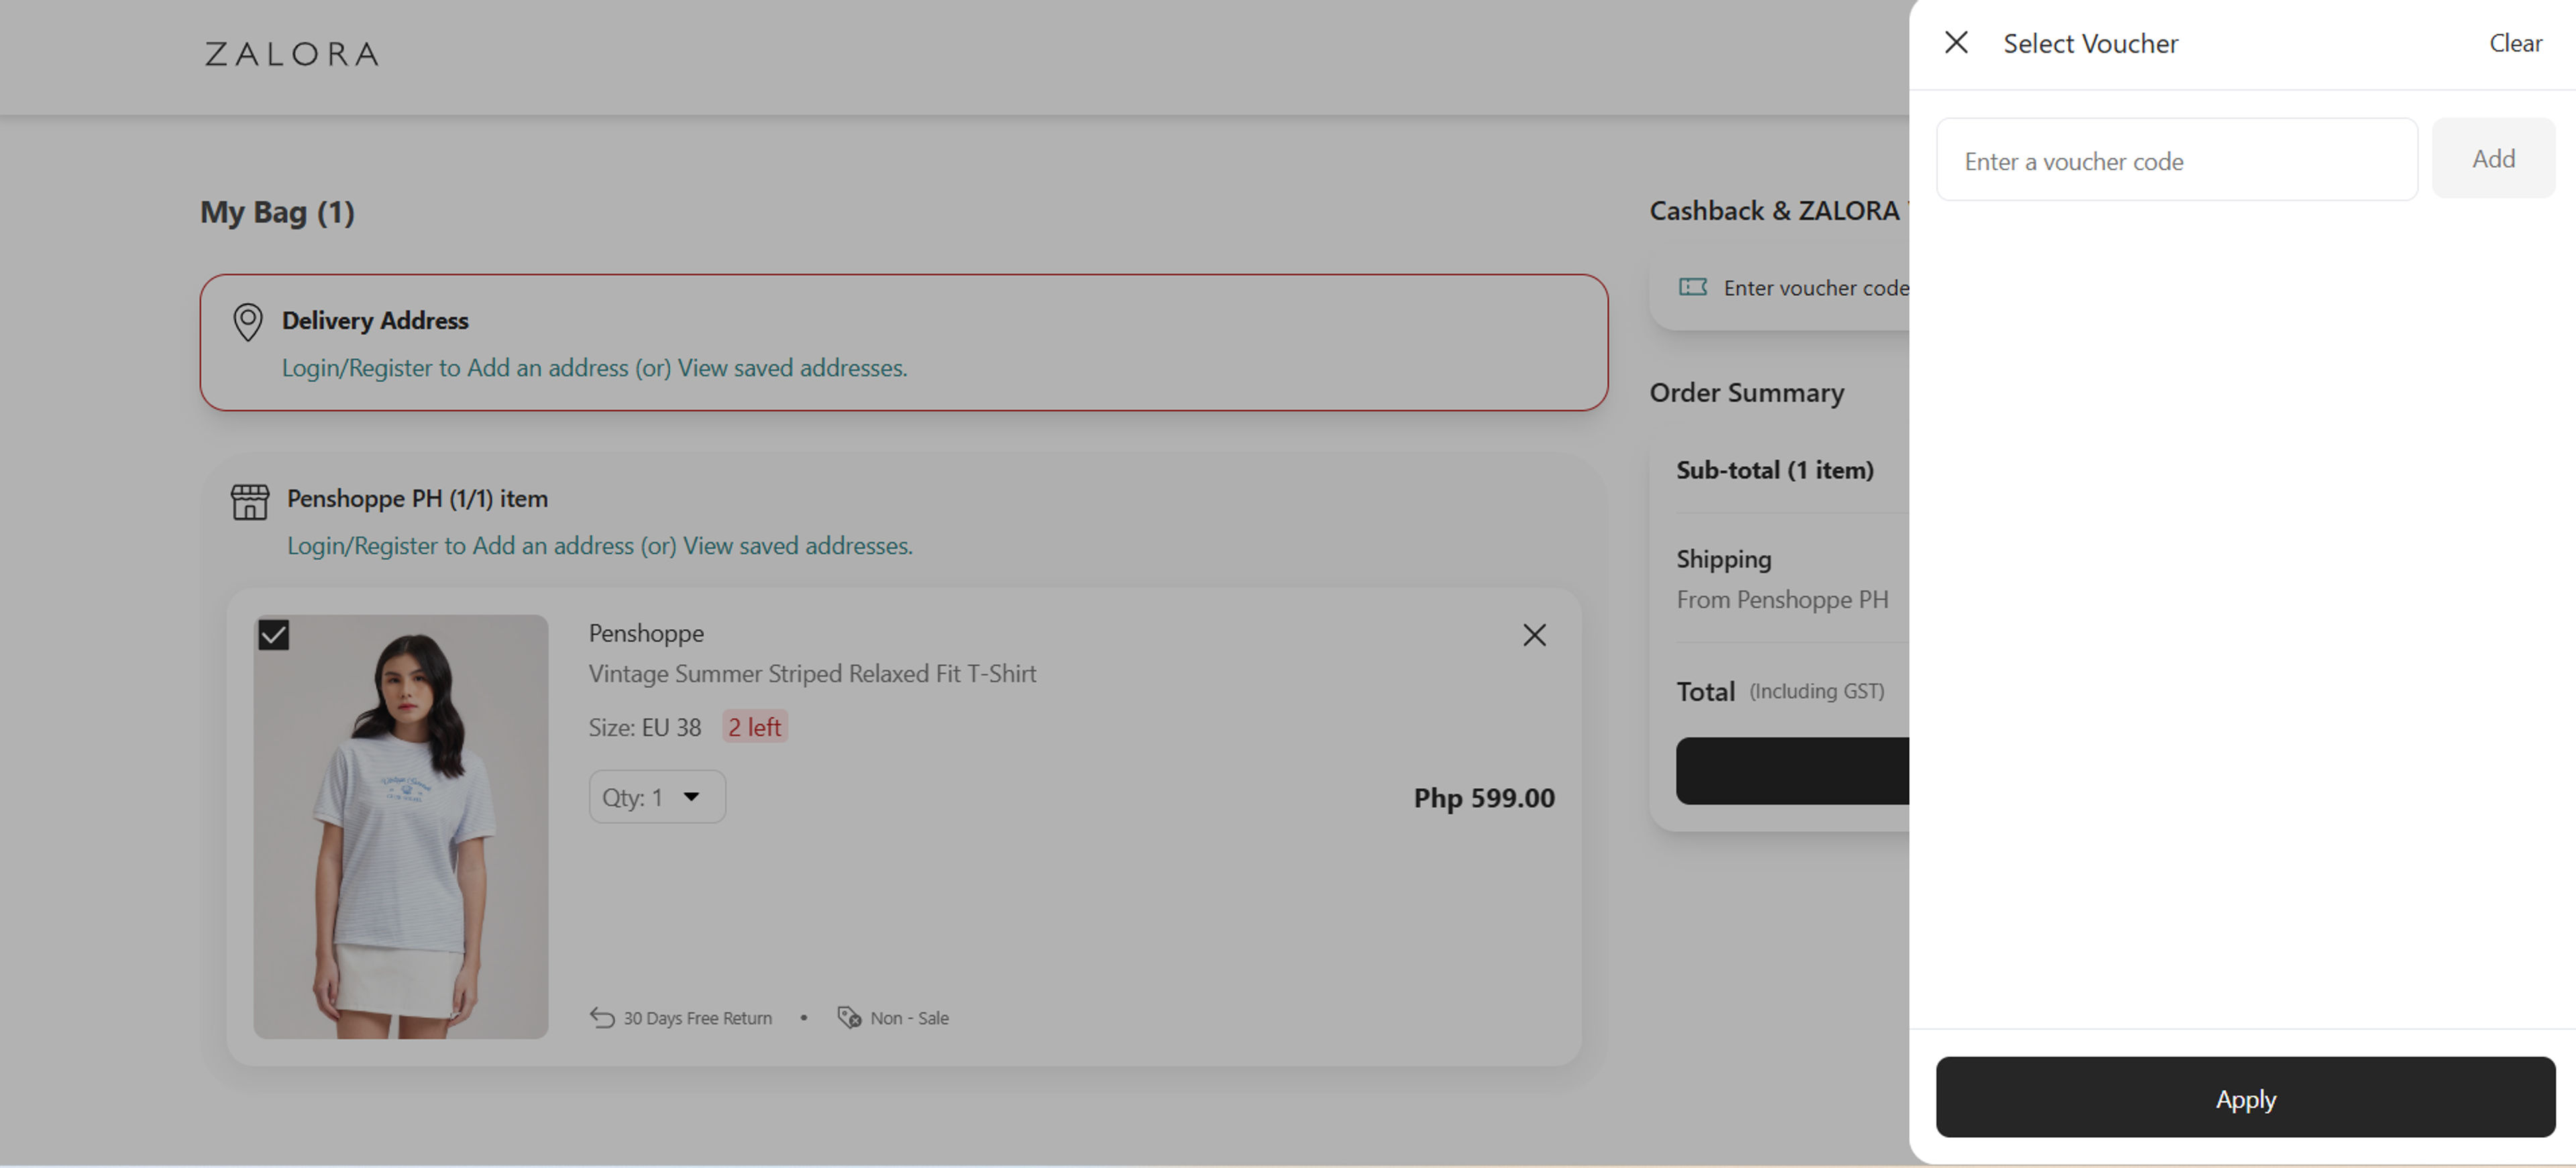Focus the Enter a voucher code field
This screenshot has width=2576, height=1168.
(x=2176, y=160)
